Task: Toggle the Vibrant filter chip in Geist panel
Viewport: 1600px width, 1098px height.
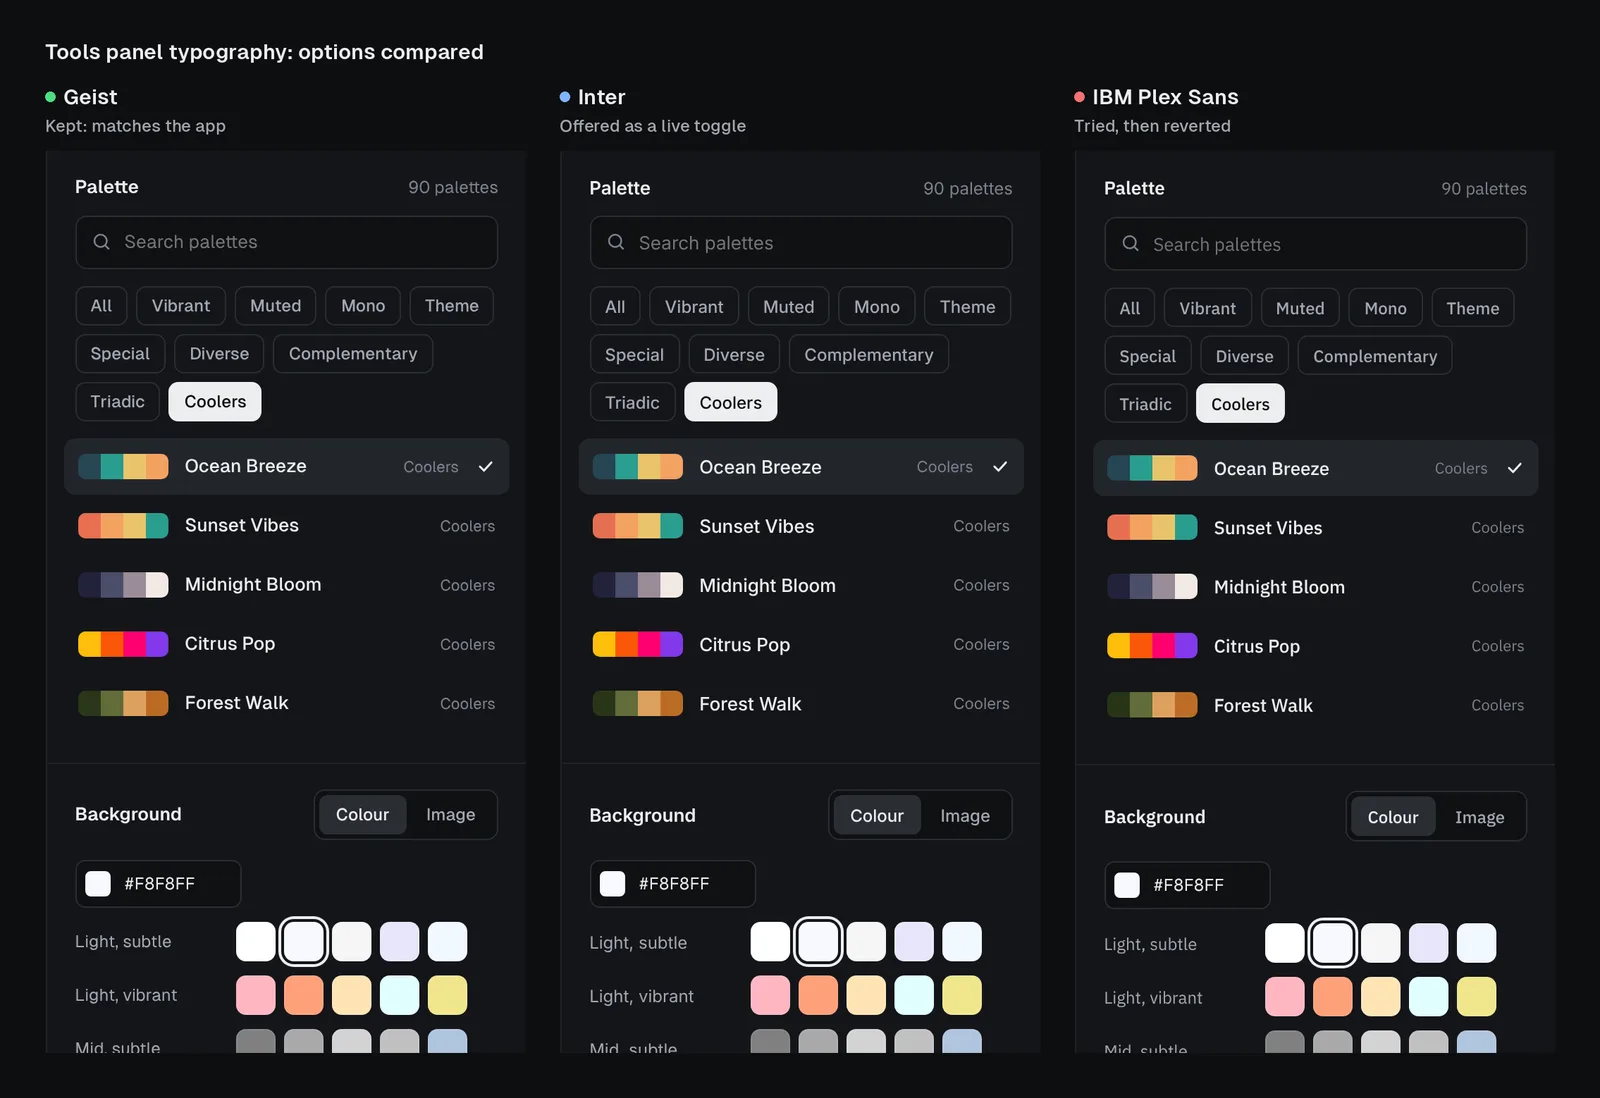Action: (x=181, y=306)
